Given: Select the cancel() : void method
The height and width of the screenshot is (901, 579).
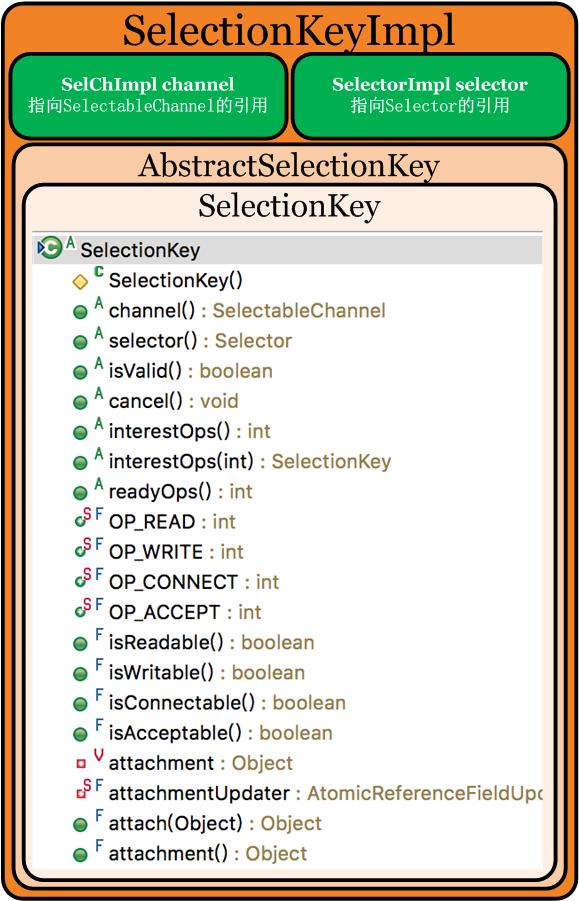Looking at the screenshot, I should pyautogui.click(x=173, y=401).
